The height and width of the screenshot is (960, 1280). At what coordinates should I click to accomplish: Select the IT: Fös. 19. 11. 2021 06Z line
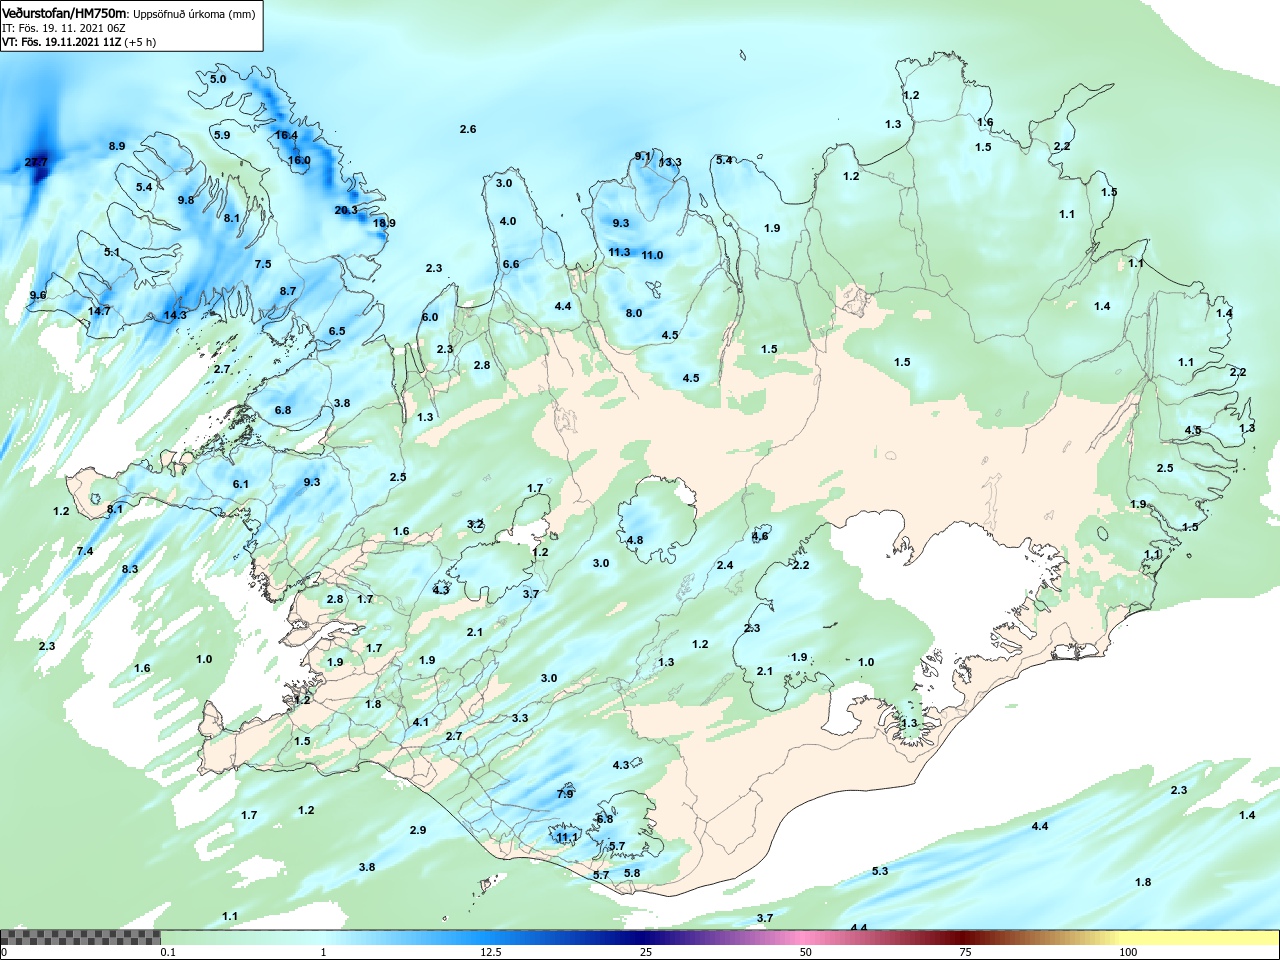pyautogui.click(x=64, y=28)
